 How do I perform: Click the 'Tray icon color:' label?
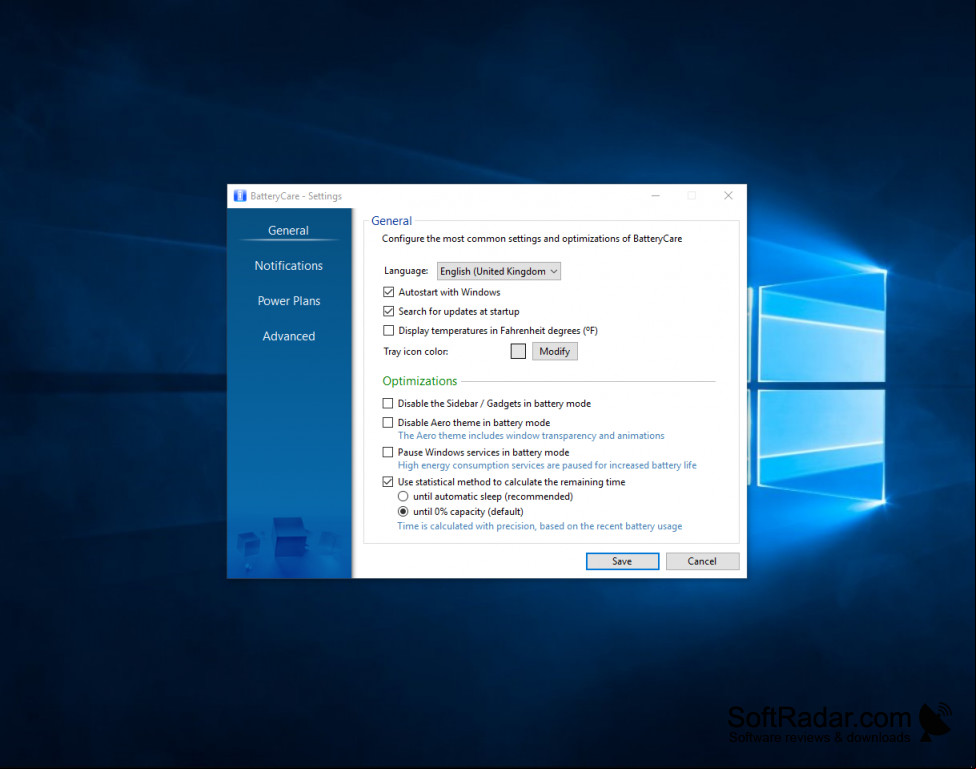click(416, 352)
